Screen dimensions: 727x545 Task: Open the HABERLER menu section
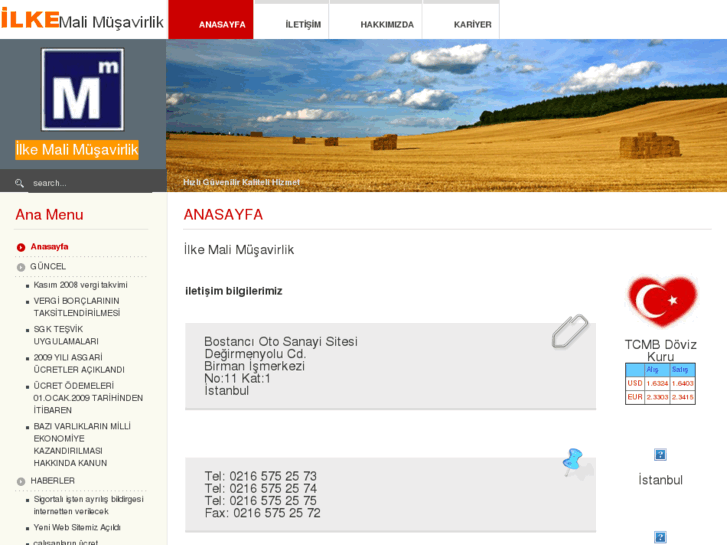pyautogui.click(x=52, y=481)
